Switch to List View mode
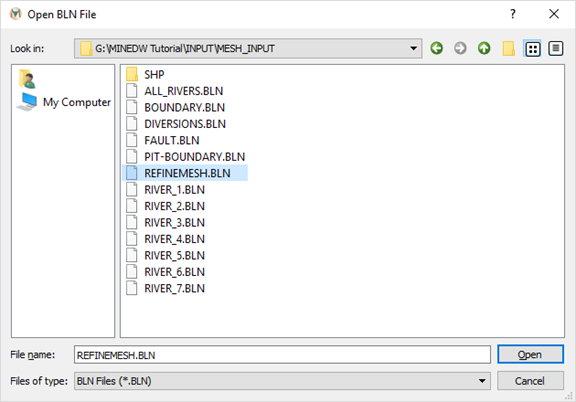The width and height of the screenshot is (576, 402). pyautogui.click(x=533, y=49)
